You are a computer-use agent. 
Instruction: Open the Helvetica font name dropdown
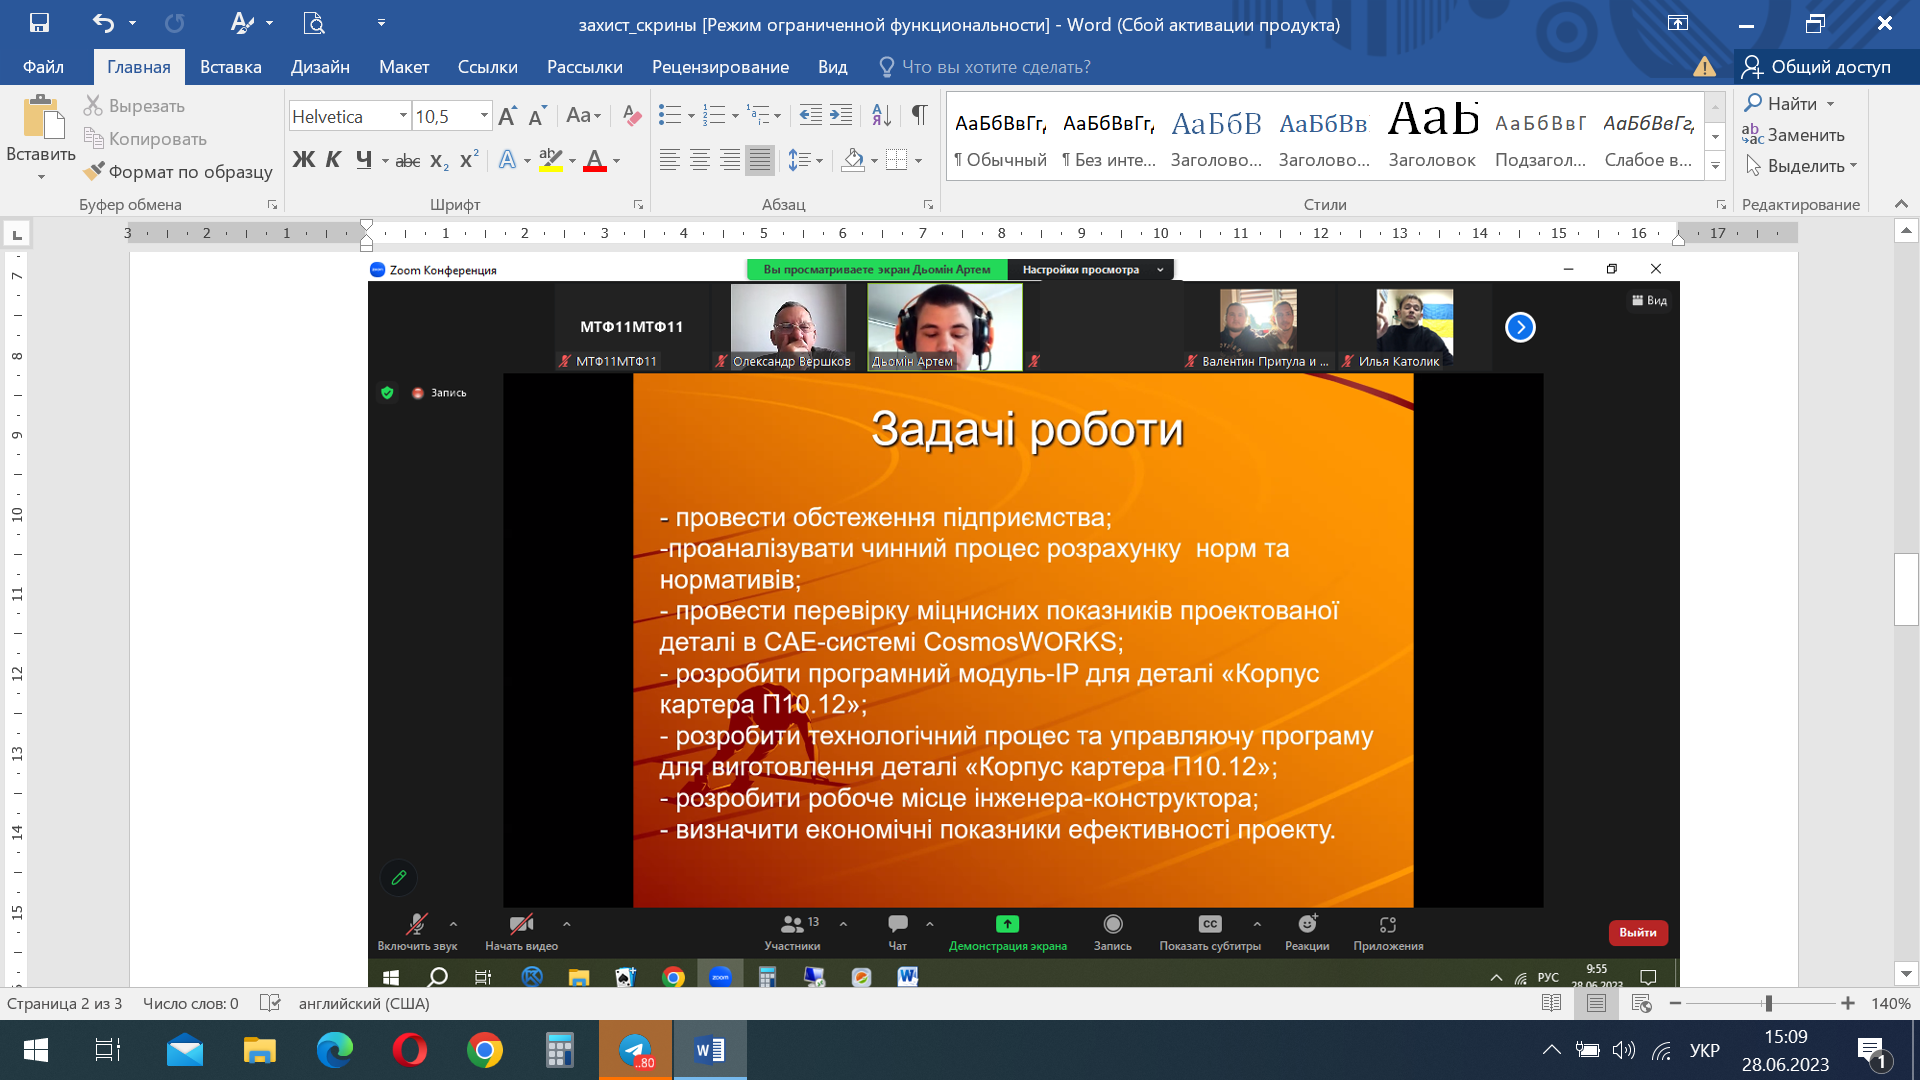[403, 116]
